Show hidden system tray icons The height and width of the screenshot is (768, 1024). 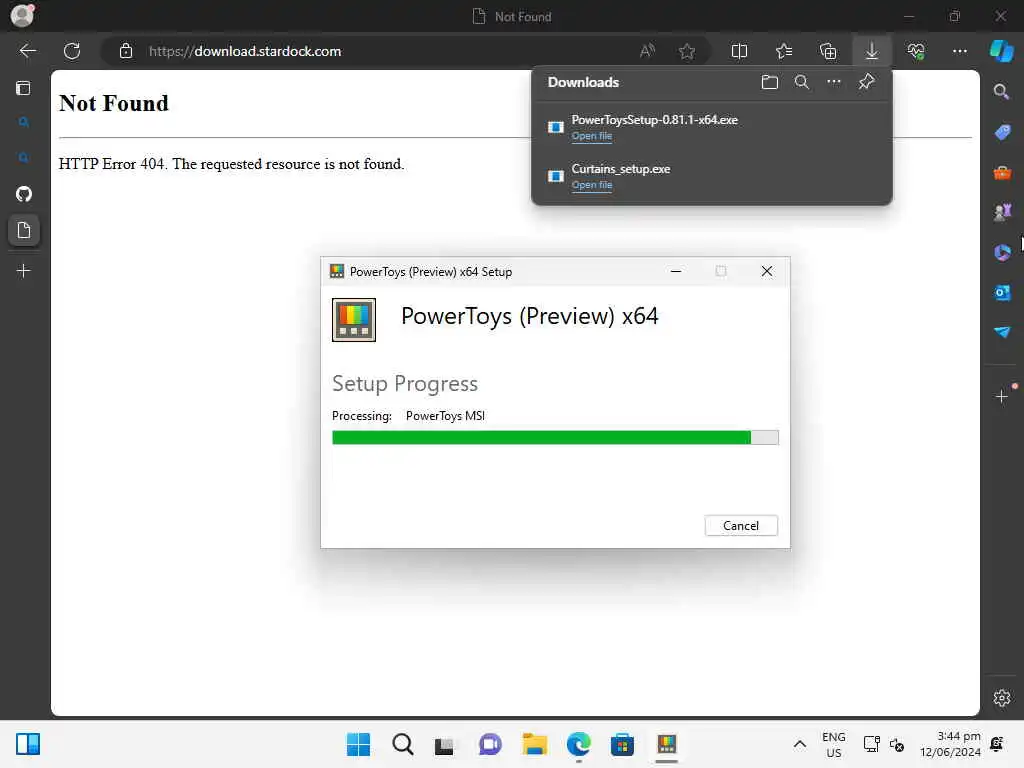point(799,744)
